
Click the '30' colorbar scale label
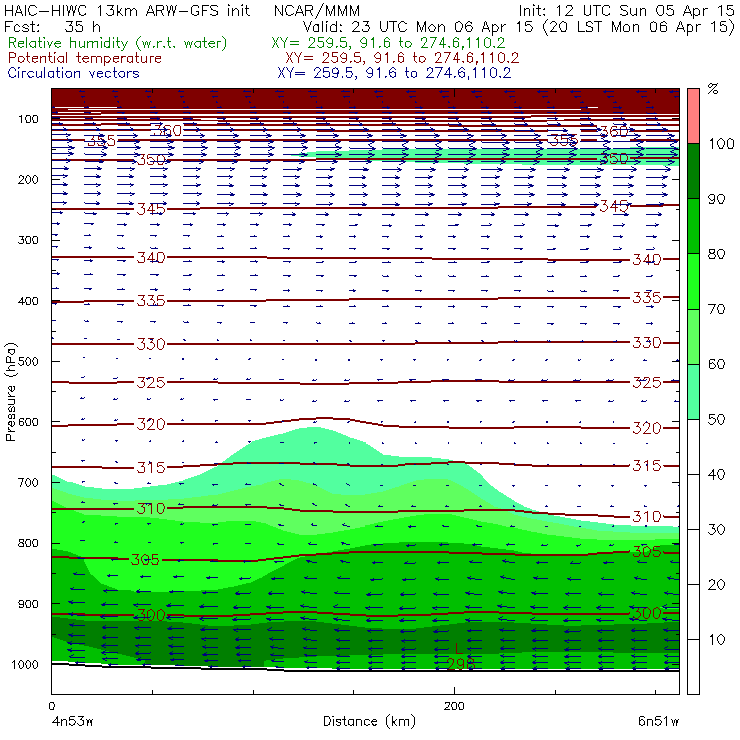pos(716,530)
